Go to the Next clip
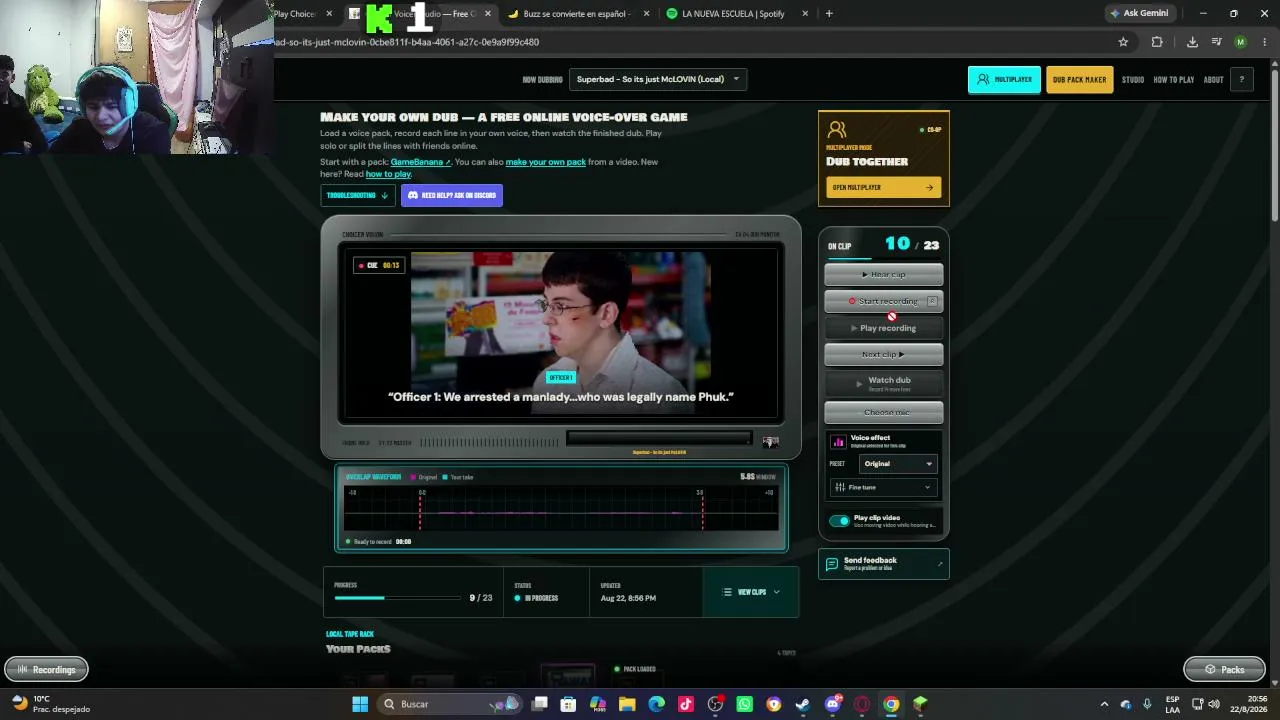This screenshot has height=720, width=1280. [884, 354]
